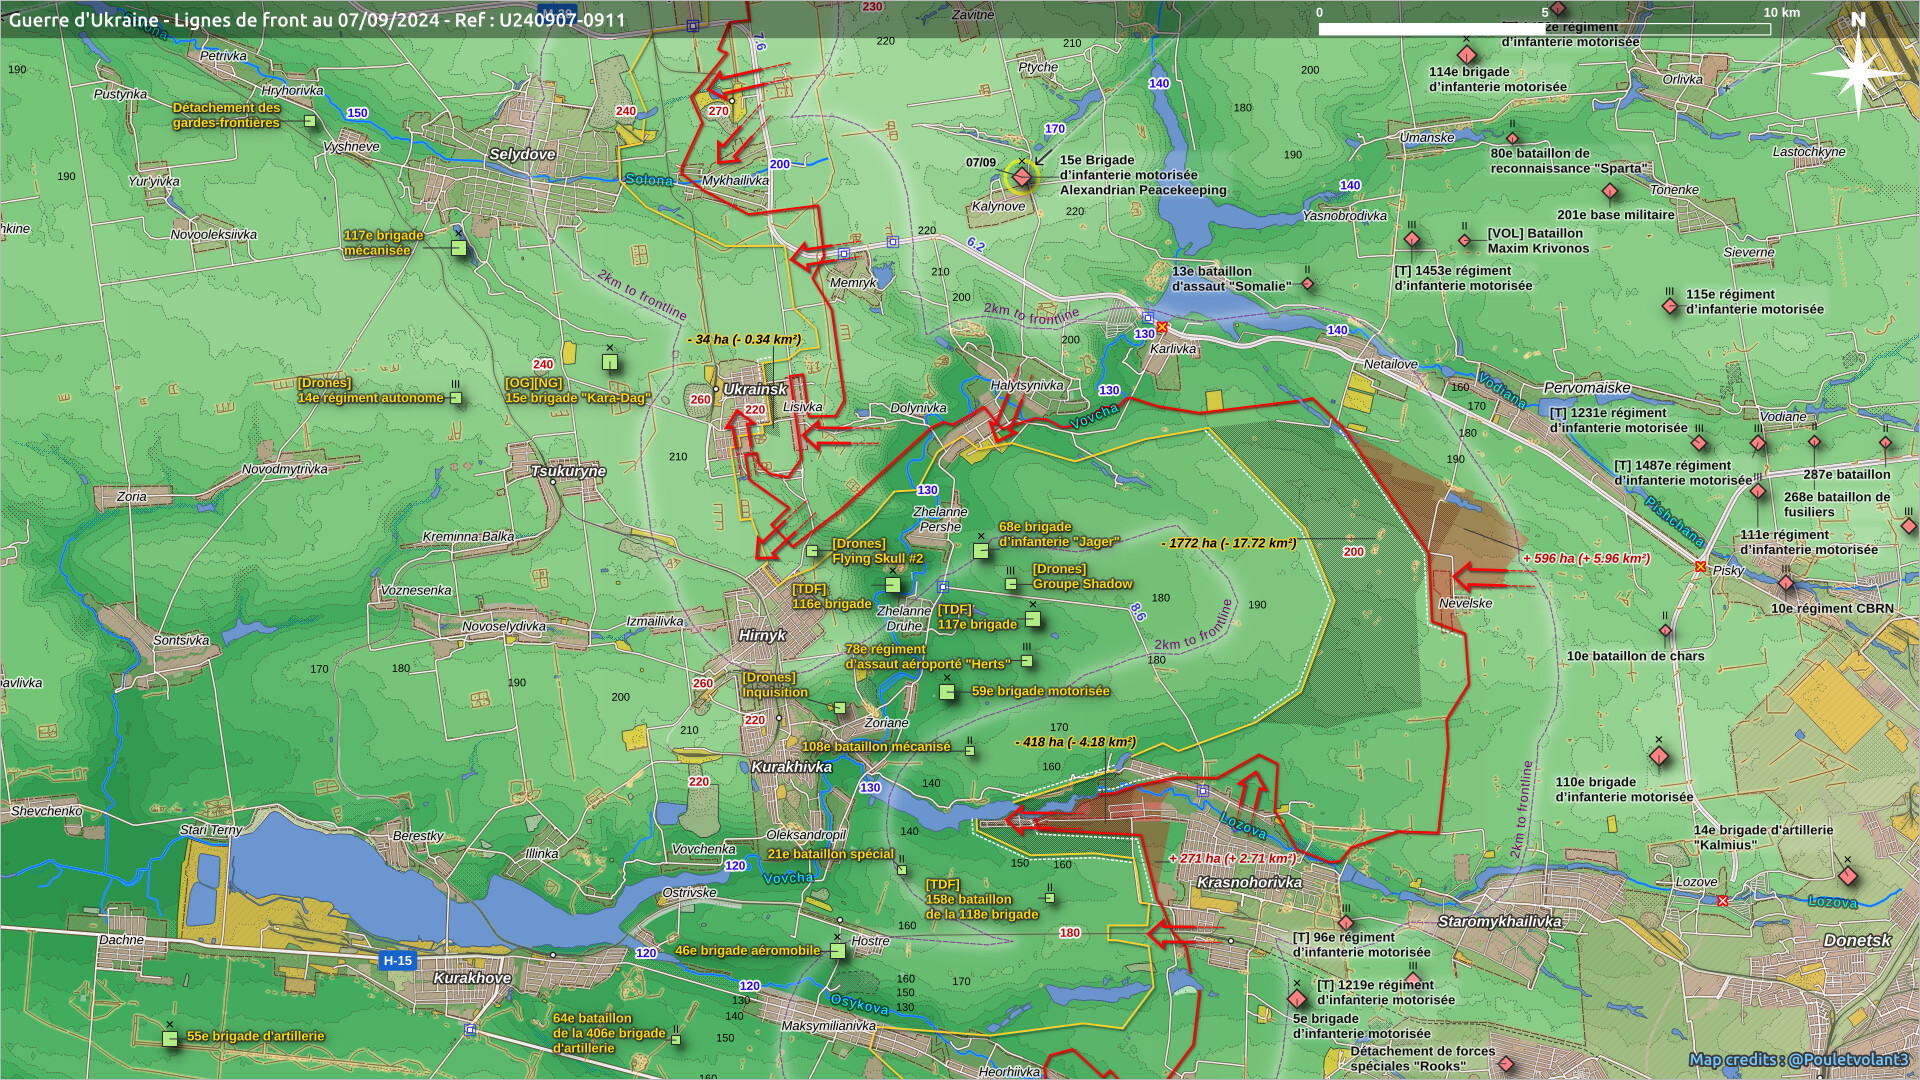Click the -1772 ha area change label
Viewport: 1920px width, 1080px height.
pyautogui.click(x=1228, y=544)
